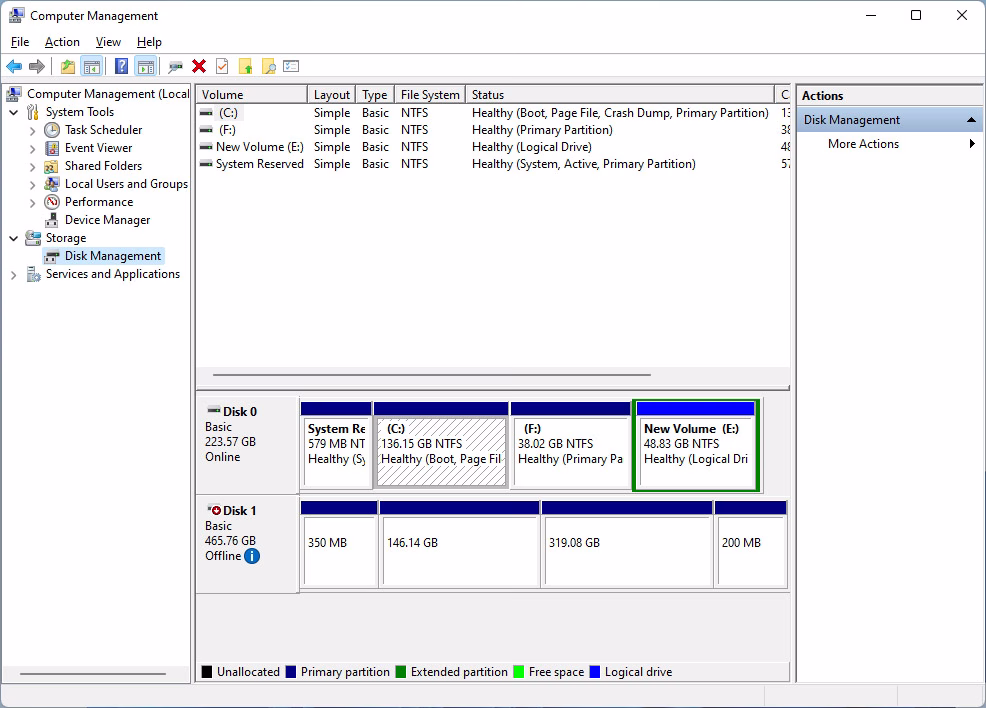Click the Logical drive legend color swatch

pos(594,672)
